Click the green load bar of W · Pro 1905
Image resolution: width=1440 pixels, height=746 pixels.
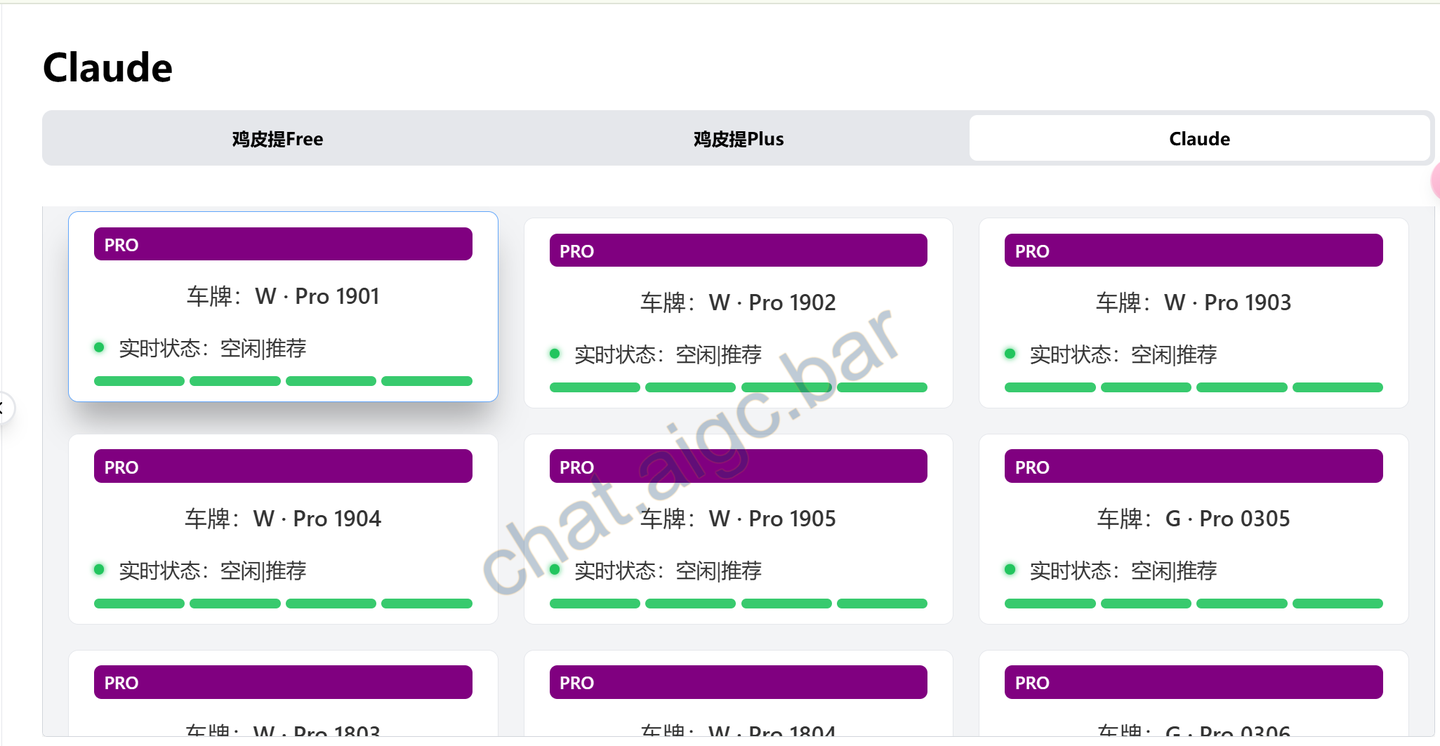(738, 603)
